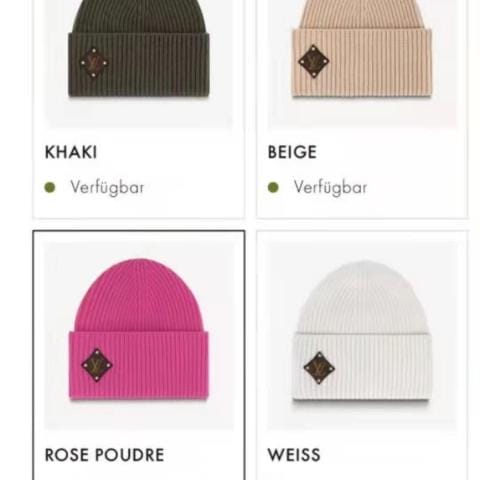
Task: Choose the Beige color option card
Action: pyautogui.click(x=362, y=109)
